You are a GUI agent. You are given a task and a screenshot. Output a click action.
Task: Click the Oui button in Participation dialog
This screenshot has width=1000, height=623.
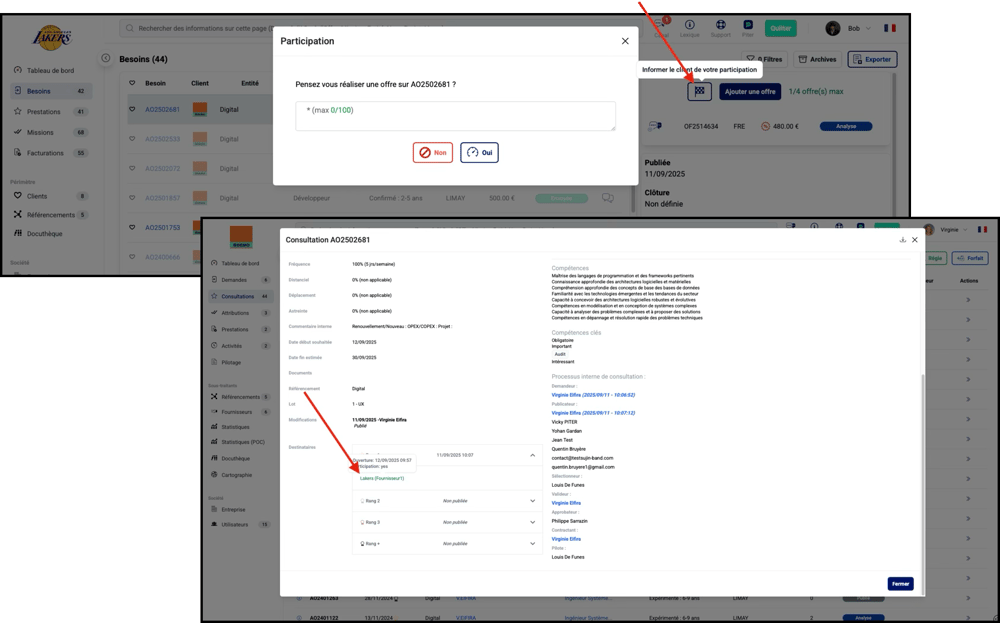pos(479,153)
